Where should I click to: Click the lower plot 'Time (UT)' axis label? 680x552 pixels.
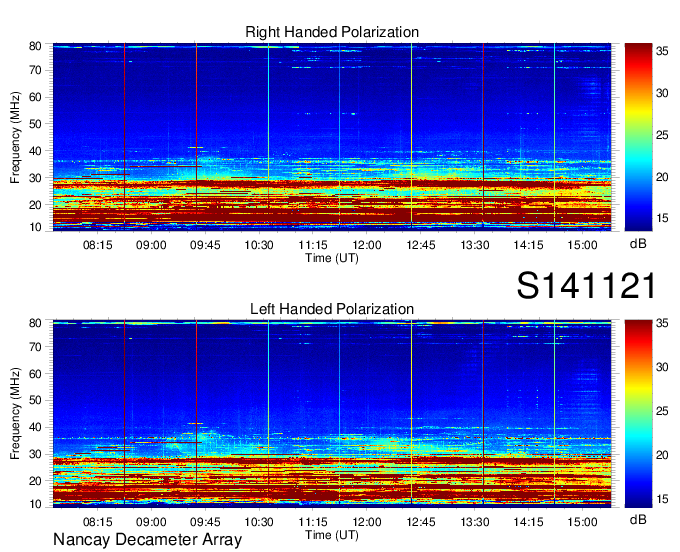(x=332, y=535)
